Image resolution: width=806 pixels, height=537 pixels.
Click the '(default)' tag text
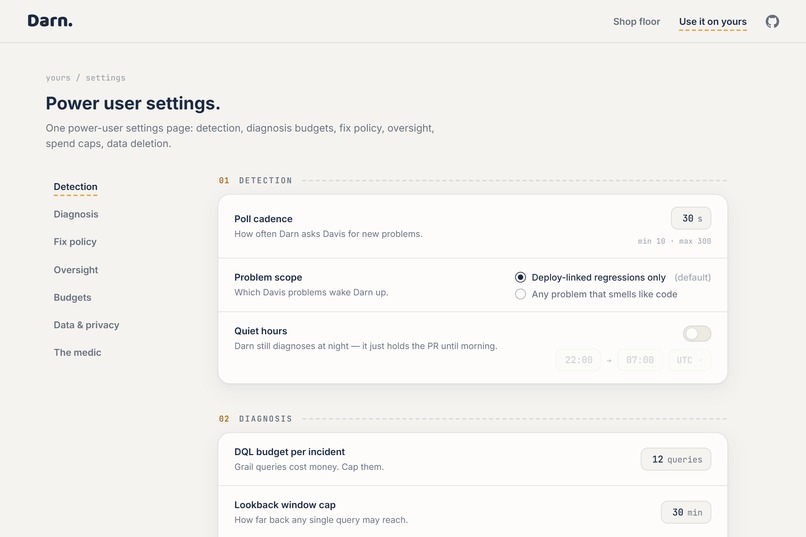(692, 277)
